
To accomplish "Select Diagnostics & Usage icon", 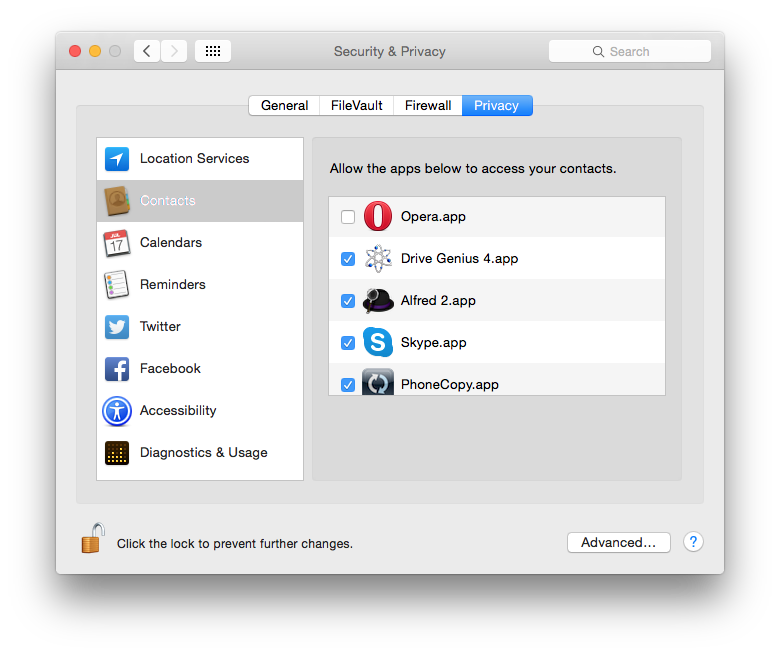I will pyautogui.click(x=117, y=453).
